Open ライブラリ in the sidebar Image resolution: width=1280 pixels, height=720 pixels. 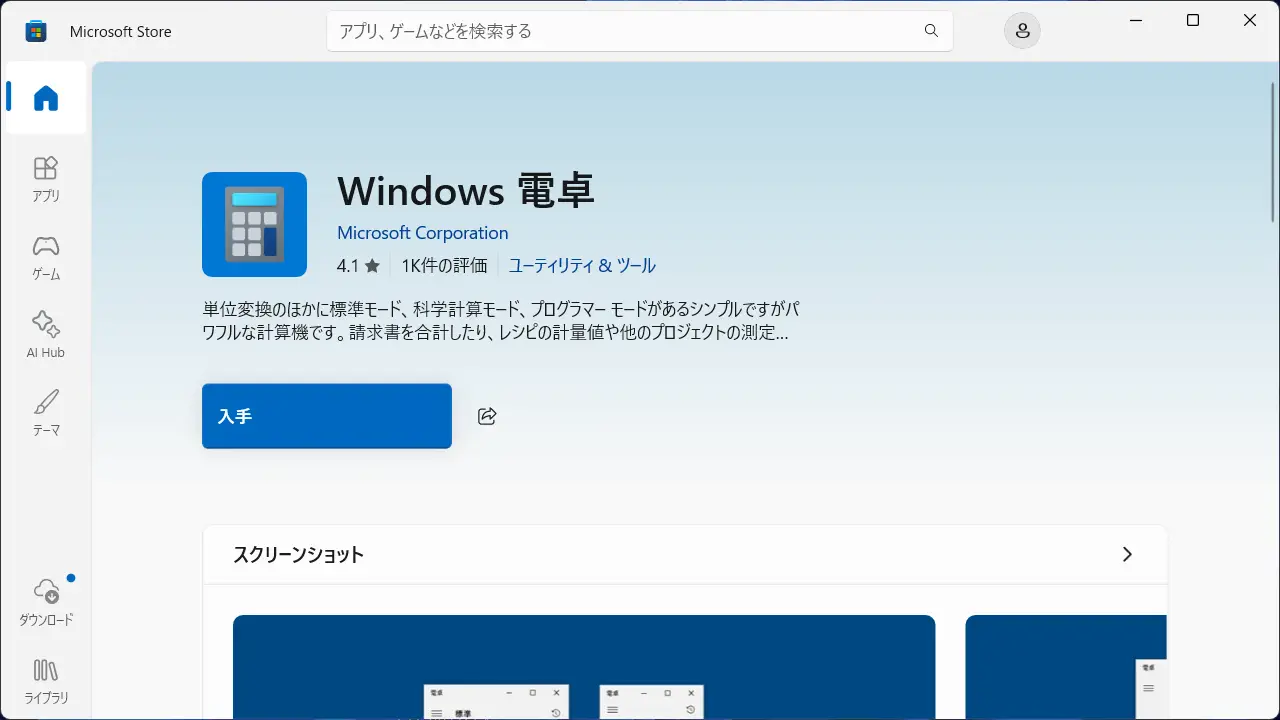tap(46, 682)
